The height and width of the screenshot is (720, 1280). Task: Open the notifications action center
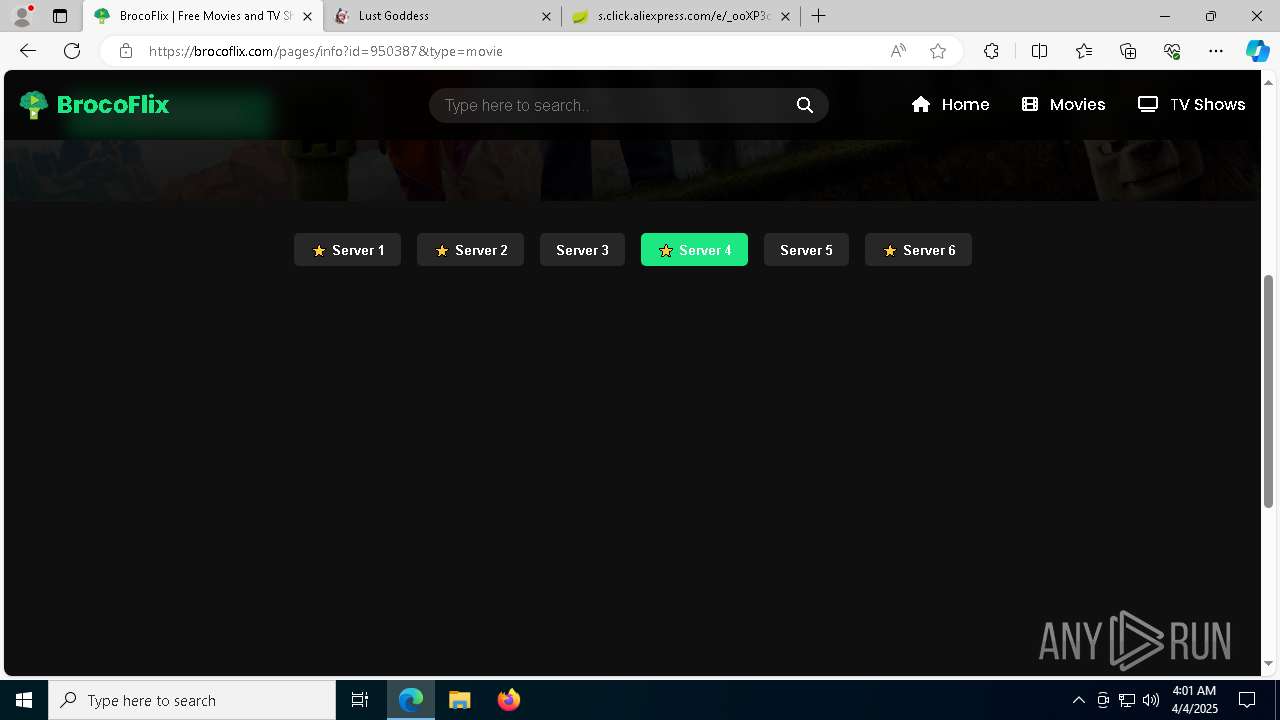[x=1247, y=700]
